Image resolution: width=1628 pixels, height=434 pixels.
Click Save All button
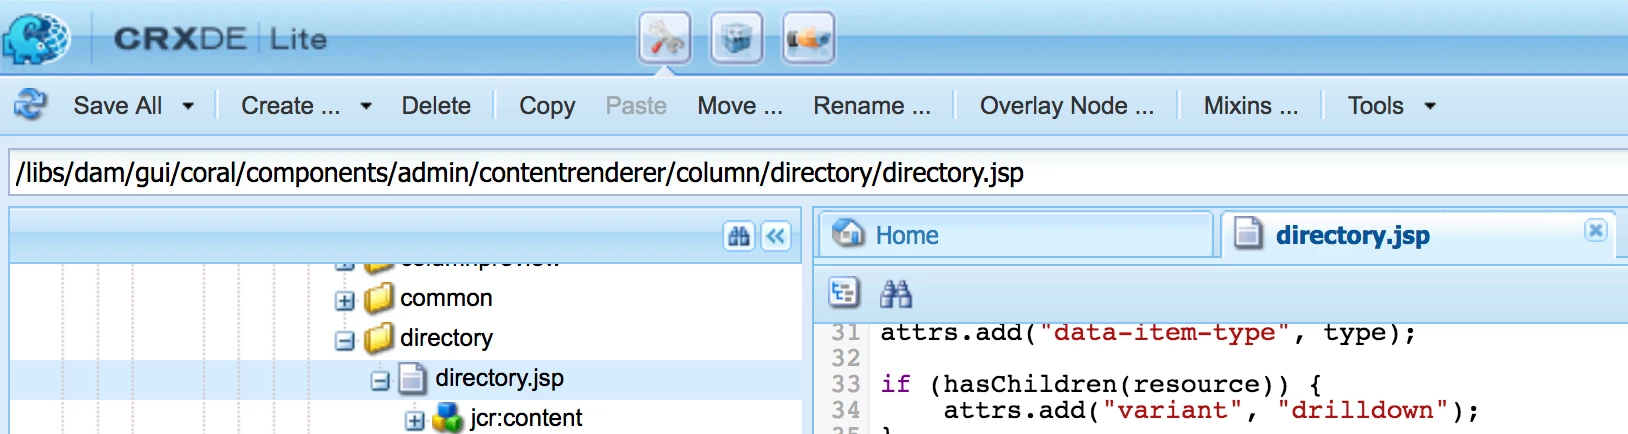(118, 106)
